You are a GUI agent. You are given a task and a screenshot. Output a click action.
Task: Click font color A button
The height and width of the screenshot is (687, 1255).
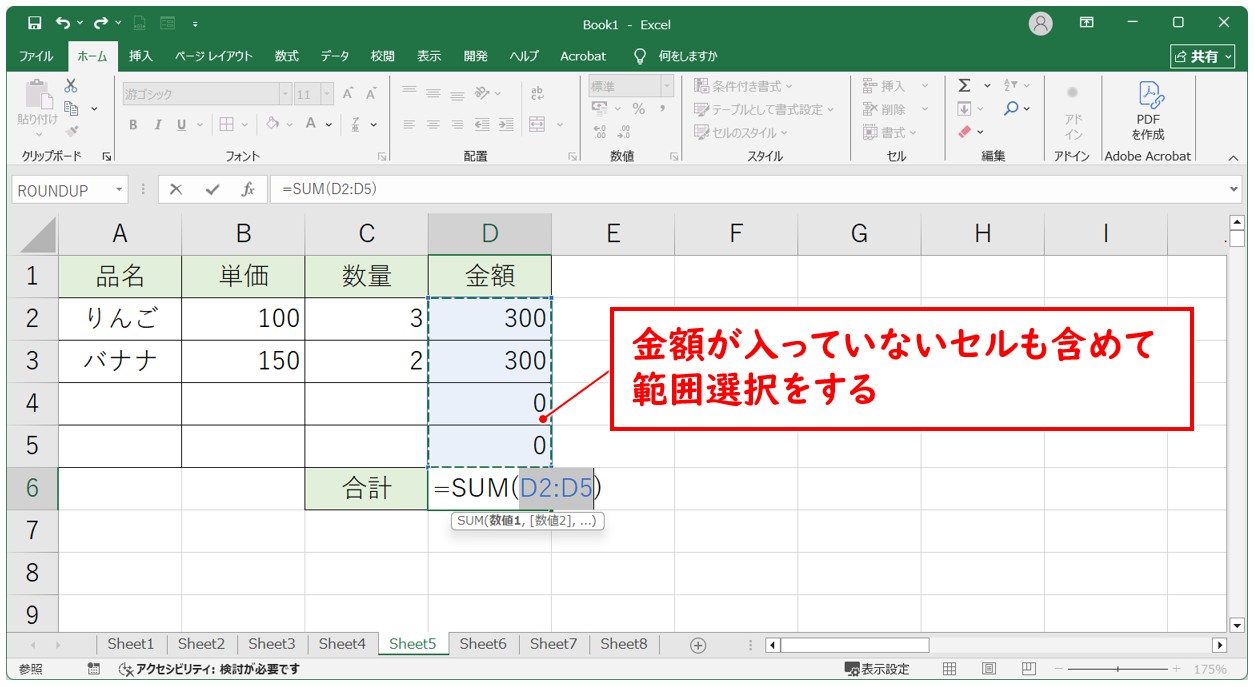[x=310, y=125]
